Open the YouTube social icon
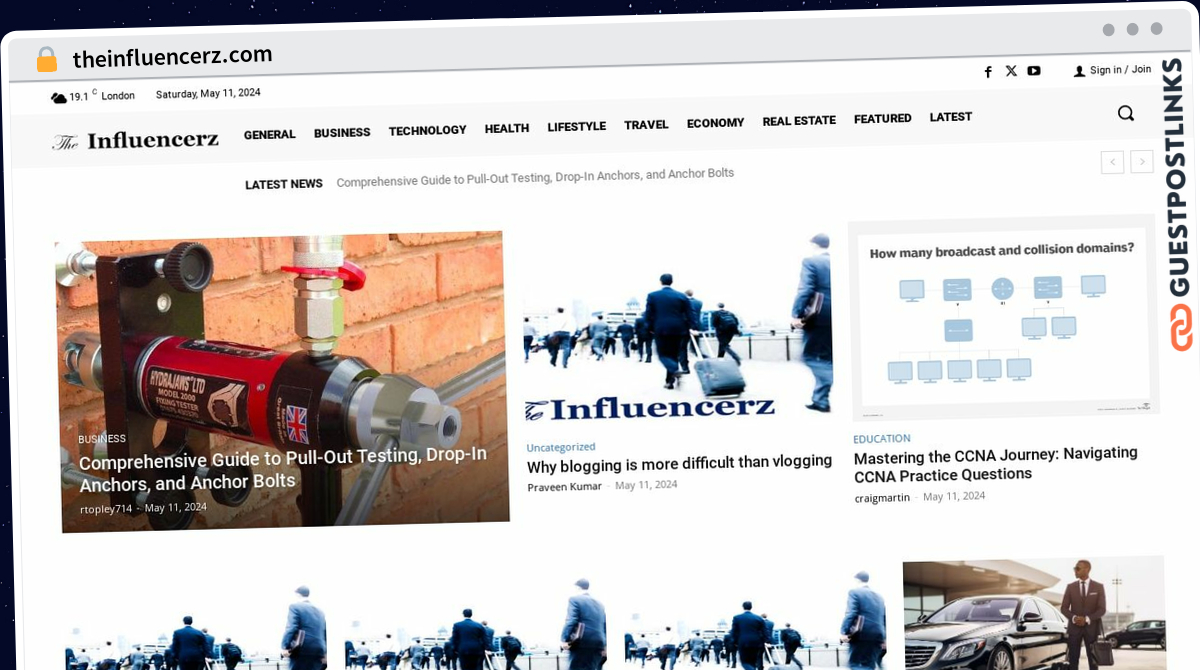The image size is (1200, 670). click(1034, 70)
